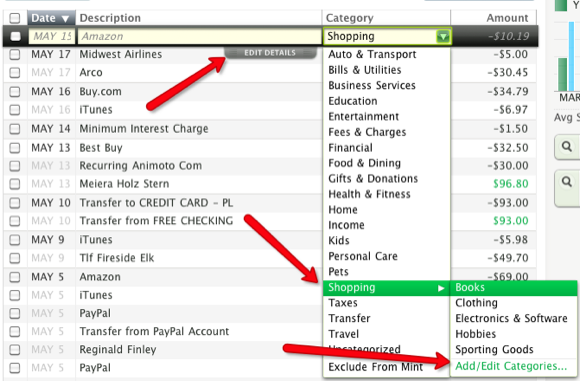Click the lower magnifier search icon

point(567,182)
